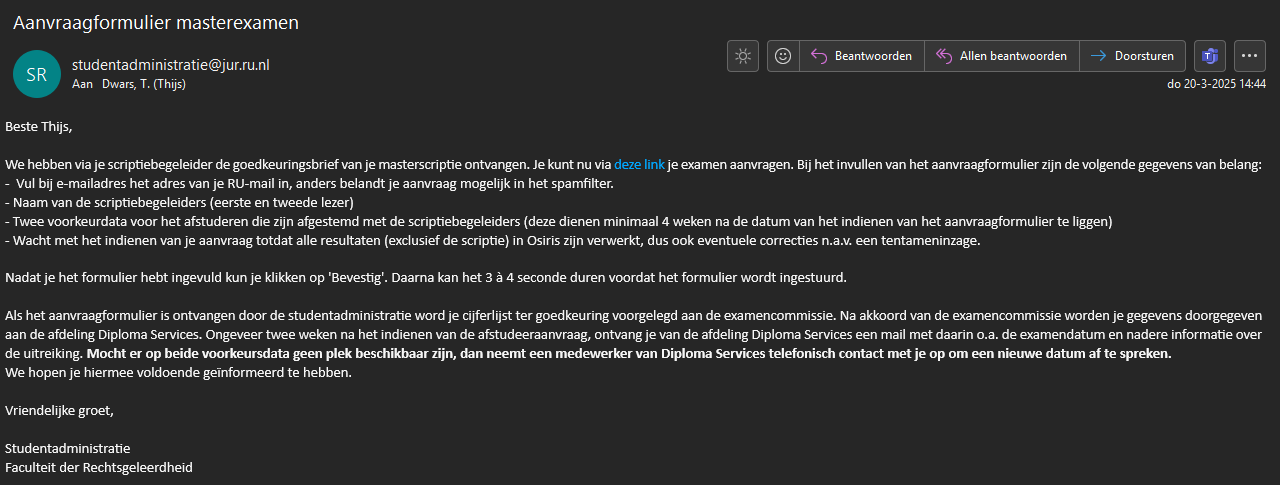The height and width of the screenshot is (485, 1280).
Task: Share the message to Teams
Action: [1210, 56]
